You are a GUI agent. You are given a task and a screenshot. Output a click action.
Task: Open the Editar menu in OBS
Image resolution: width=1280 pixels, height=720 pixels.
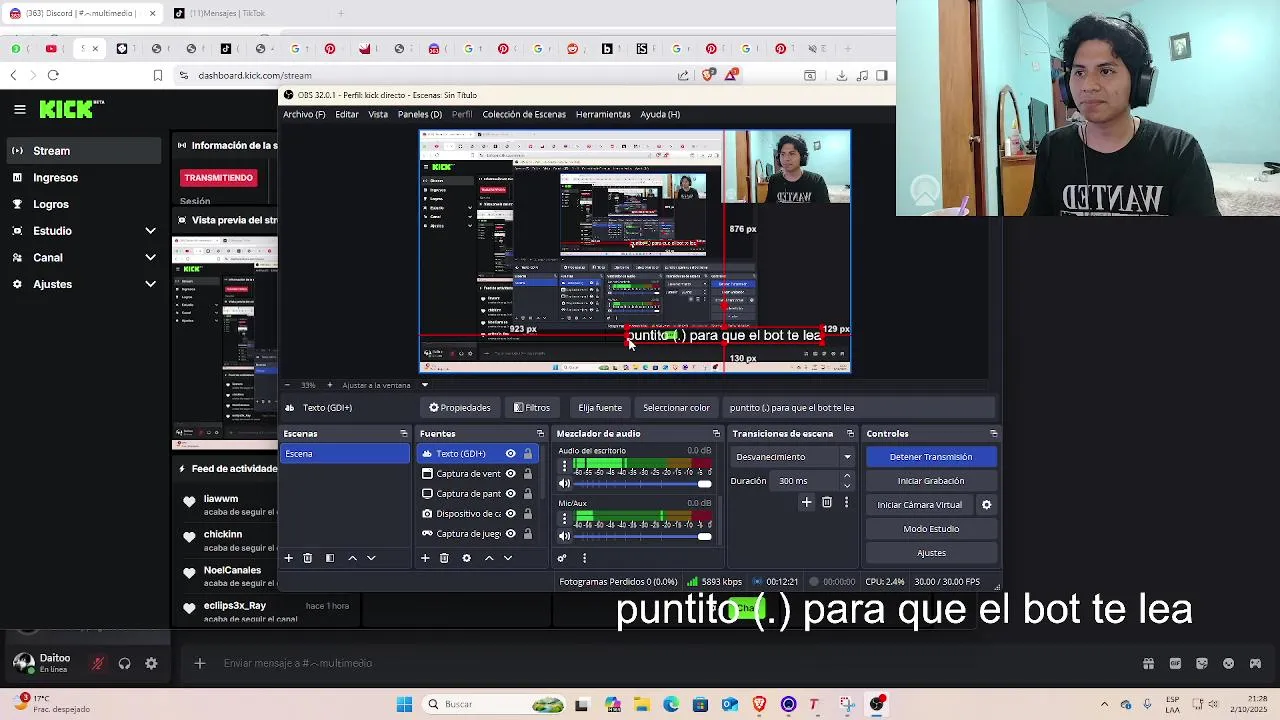pos(347,114)
